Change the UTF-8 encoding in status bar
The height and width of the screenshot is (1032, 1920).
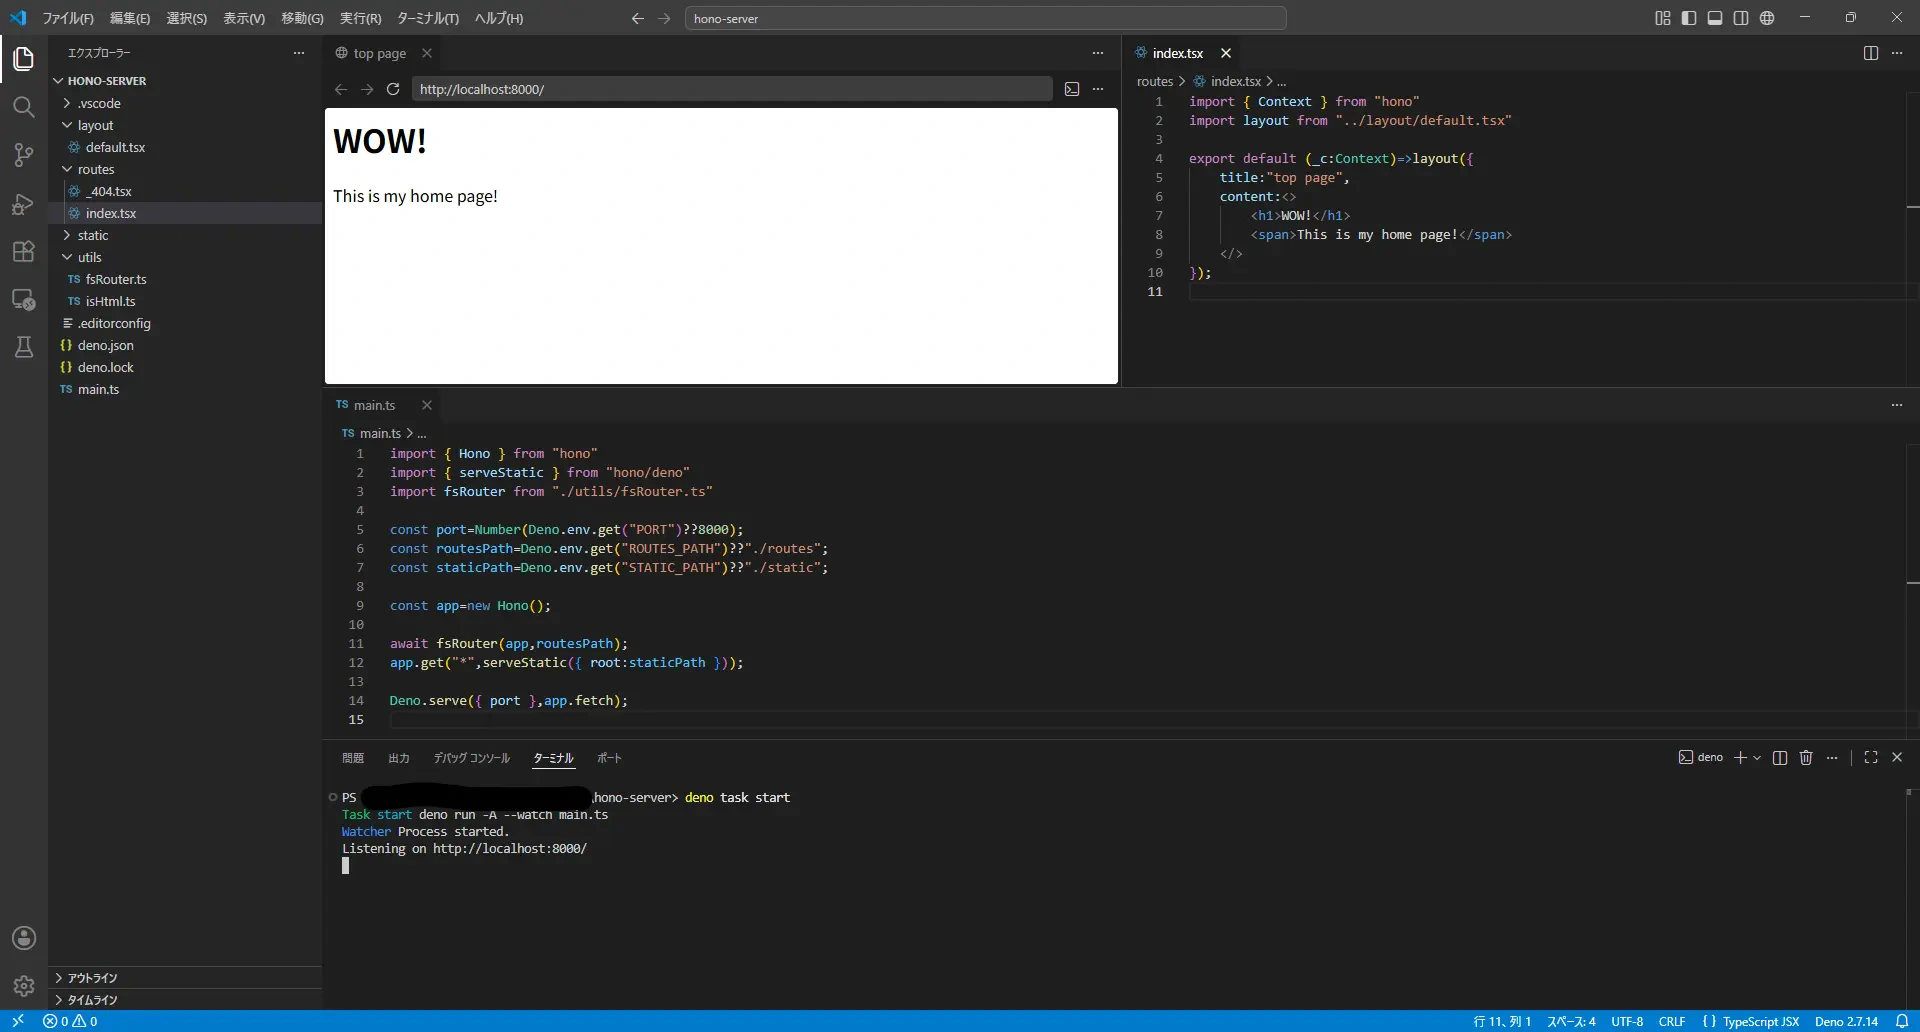pyautogui.click(x=1627, y=1021)
